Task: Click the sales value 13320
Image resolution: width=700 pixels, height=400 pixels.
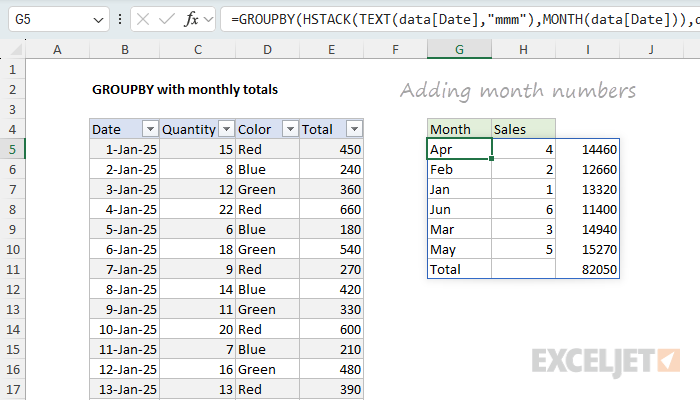Action: (588, 189)
